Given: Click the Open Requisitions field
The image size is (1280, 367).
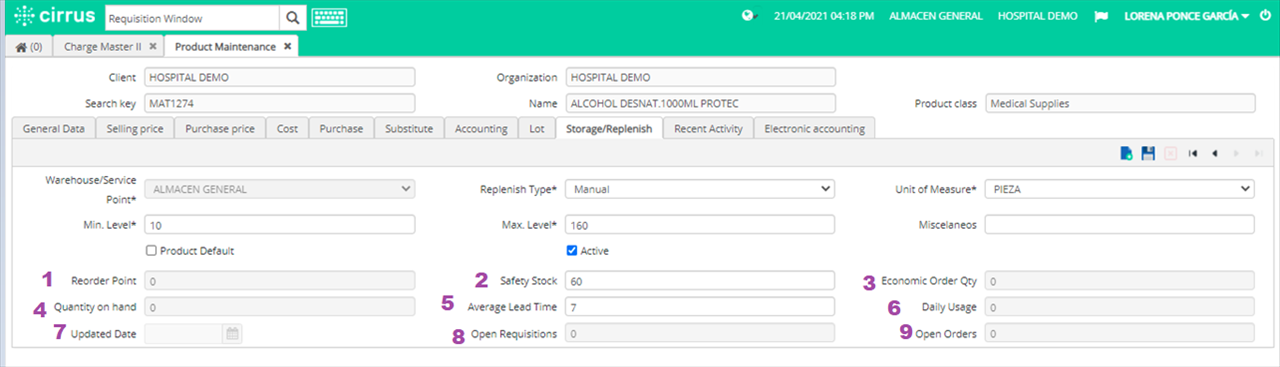Looking at the screenshot, I should coord(699,334).
